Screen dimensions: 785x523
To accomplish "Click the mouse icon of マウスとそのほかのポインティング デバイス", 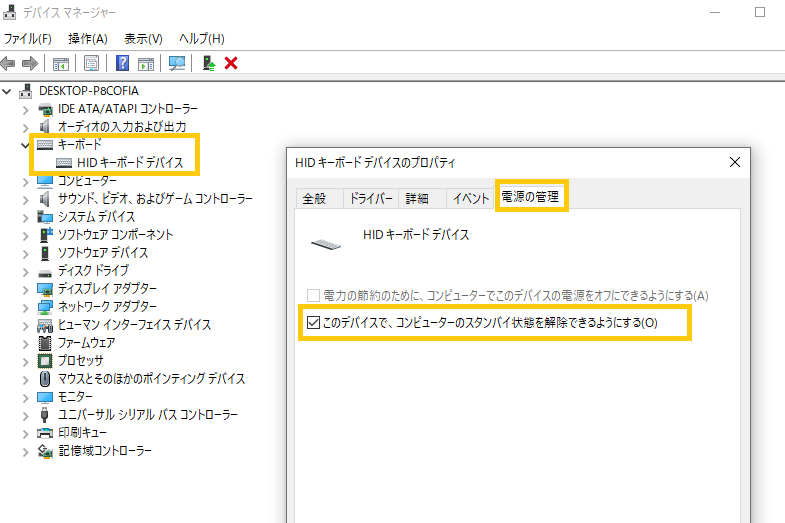I will pyautogui.click(x=45, y=379).
